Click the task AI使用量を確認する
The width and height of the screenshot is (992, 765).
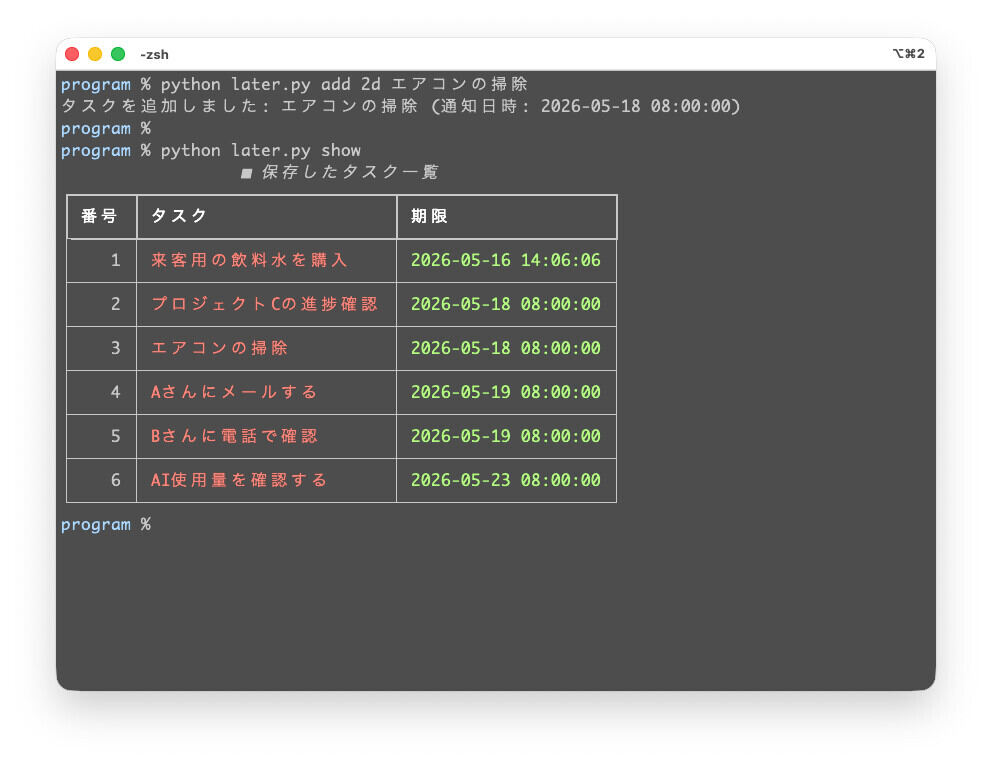click(239, 480)
